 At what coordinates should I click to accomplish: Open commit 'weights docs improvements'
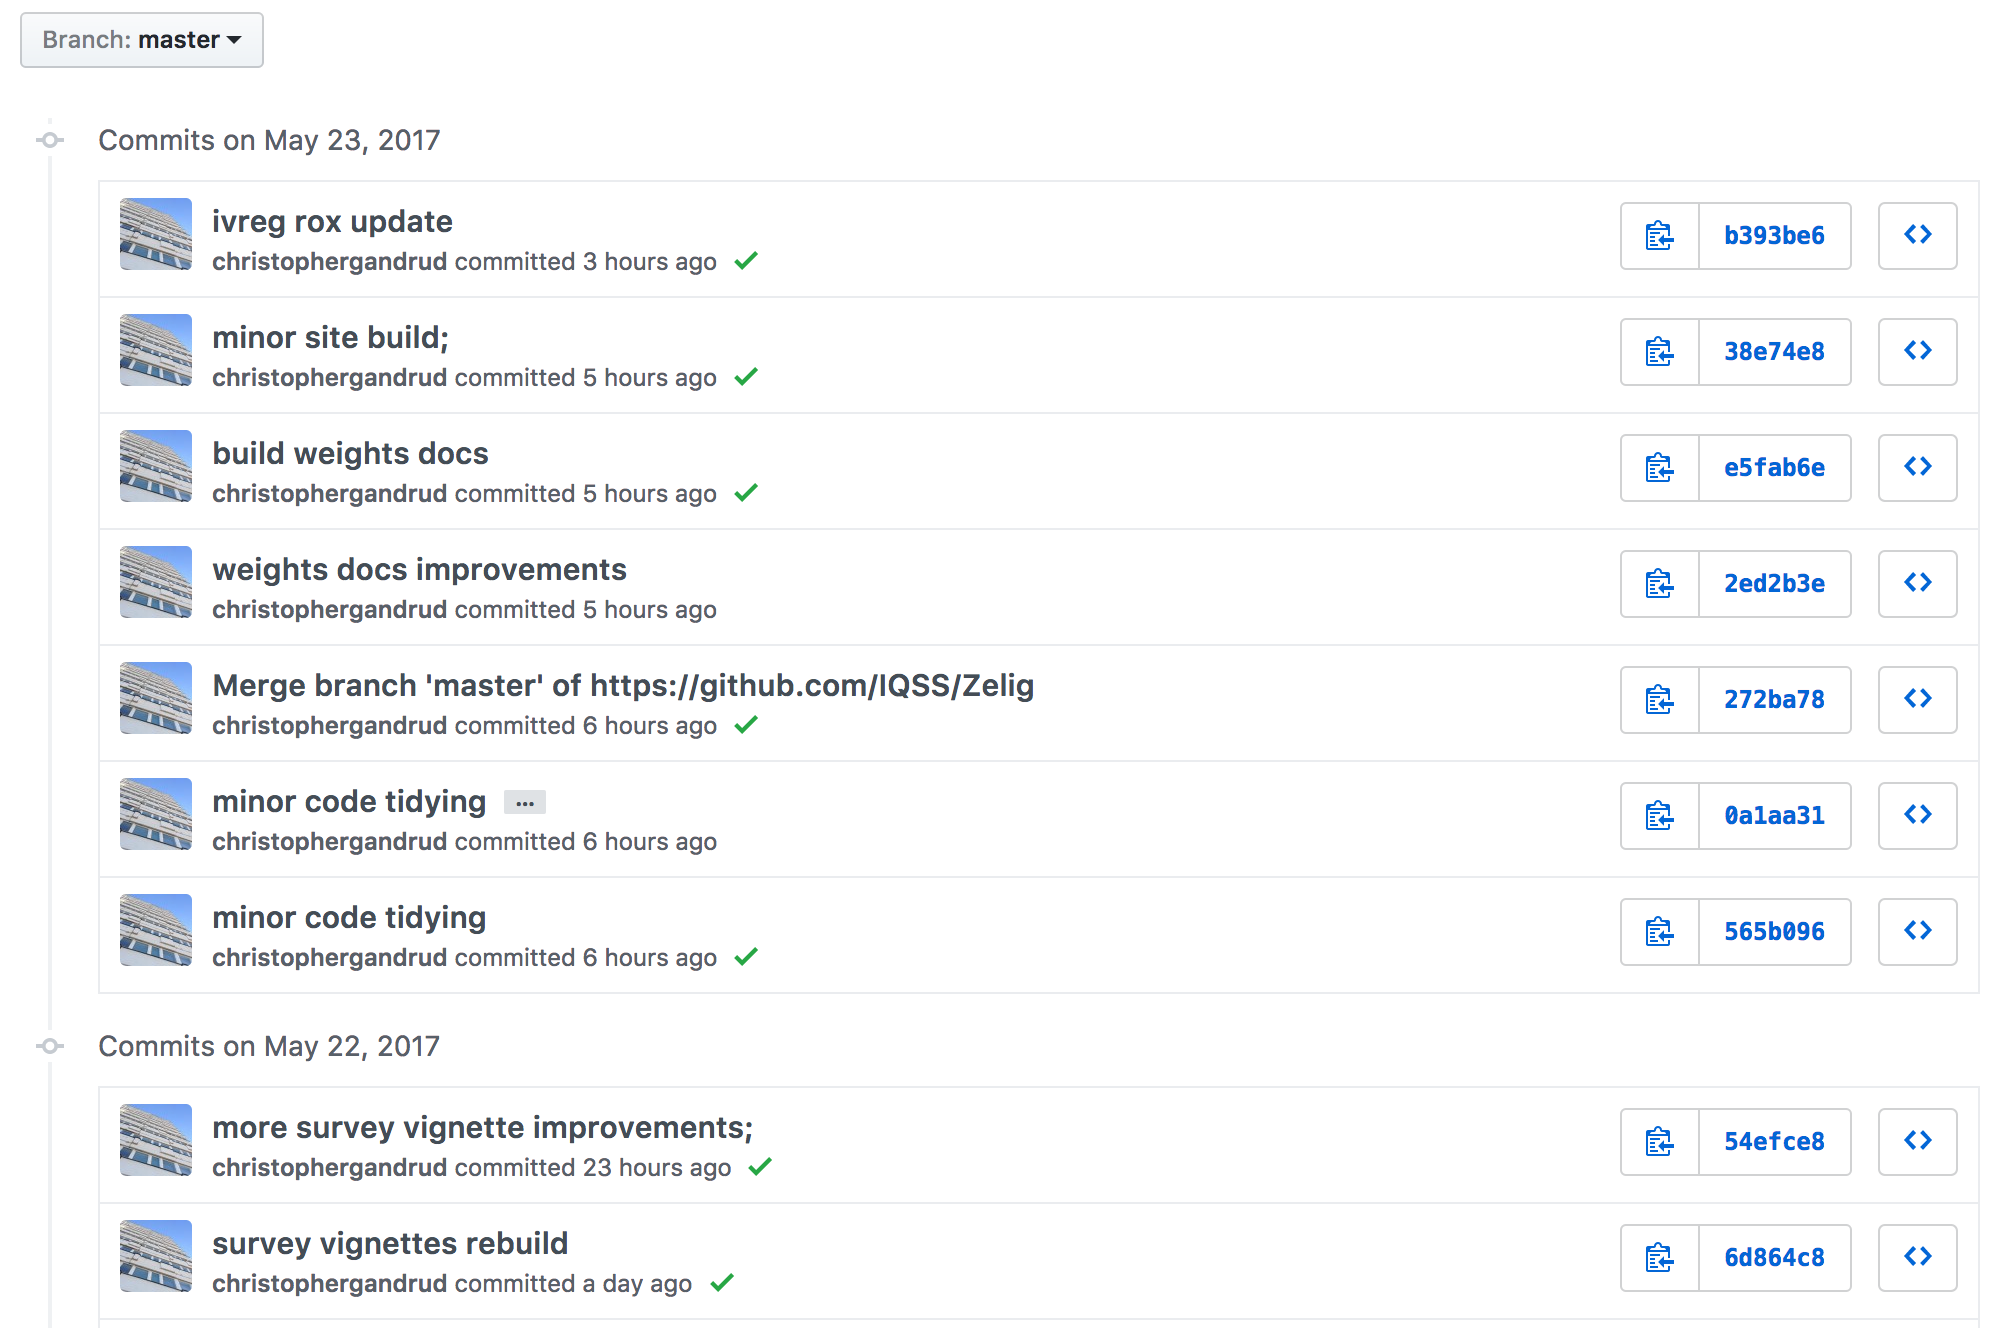coord(419,570)
